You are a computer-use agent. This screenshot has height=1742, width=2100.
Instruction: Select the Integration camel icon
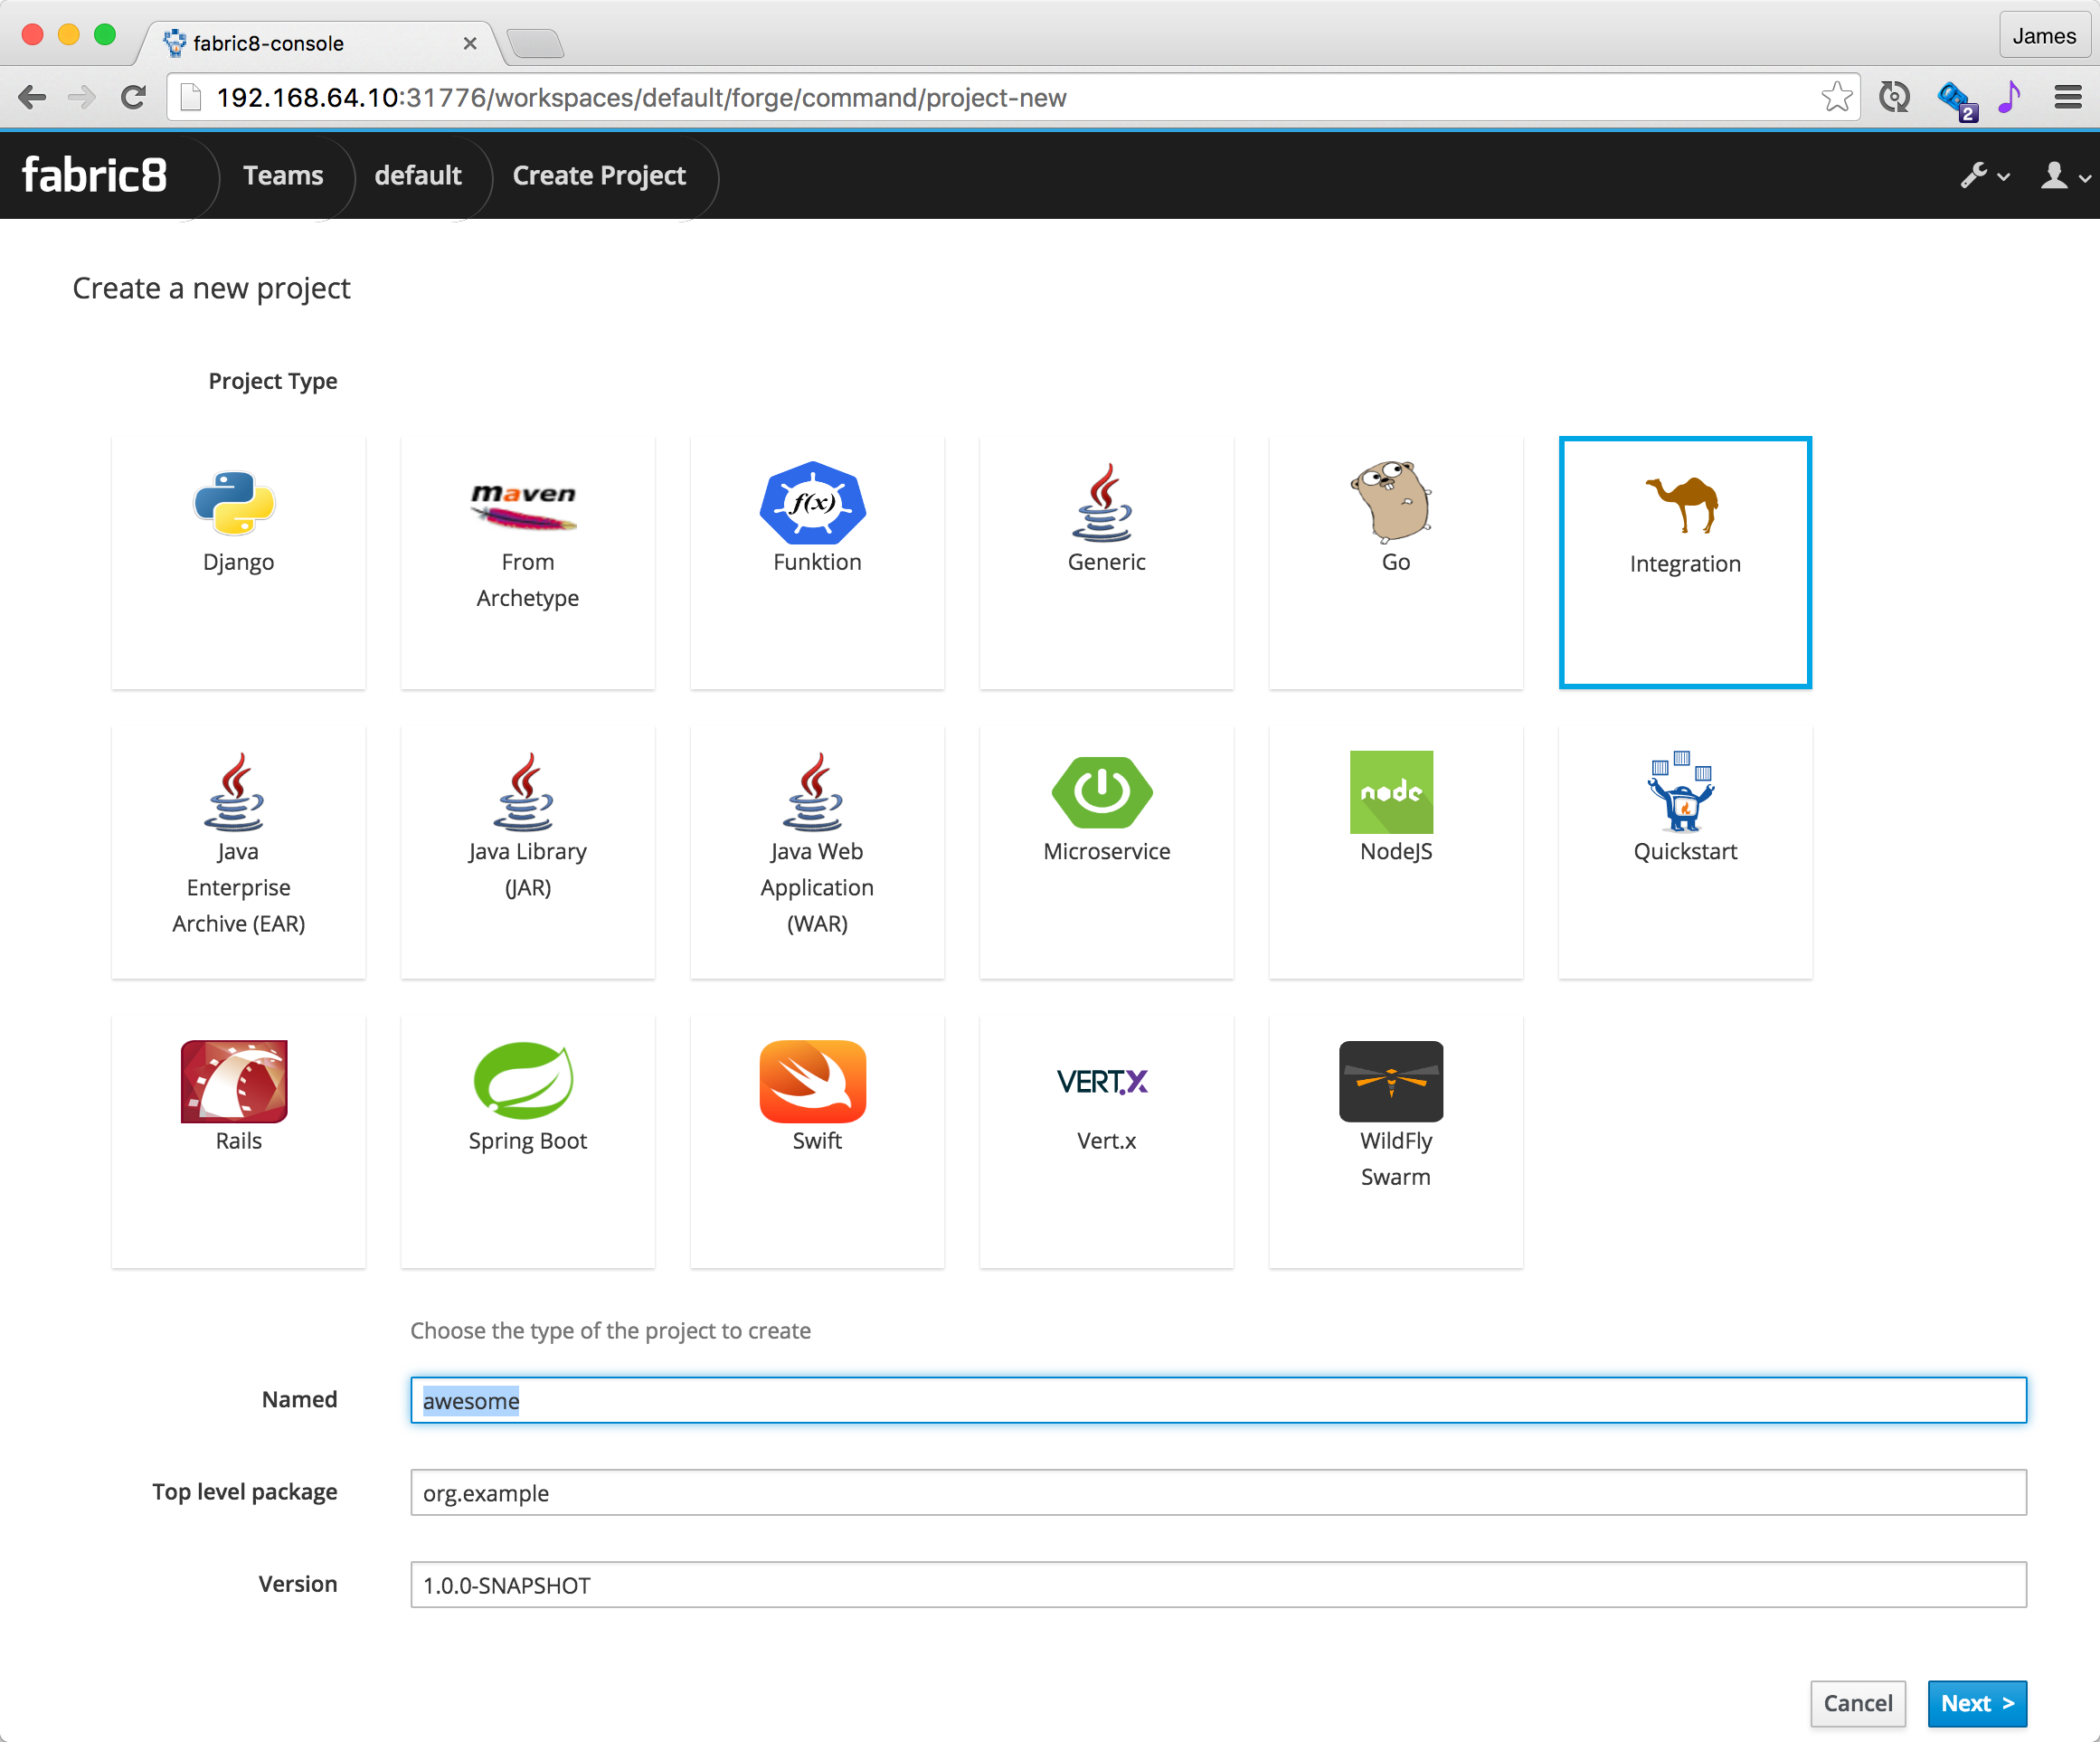1683,504
